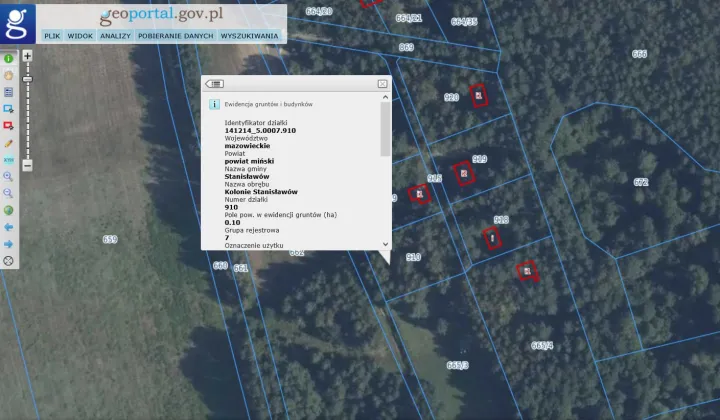Click the parcel 664/35 map label
Image resolution: width=720 pixels, height=420 pixels.
click(x=464, y=22)
